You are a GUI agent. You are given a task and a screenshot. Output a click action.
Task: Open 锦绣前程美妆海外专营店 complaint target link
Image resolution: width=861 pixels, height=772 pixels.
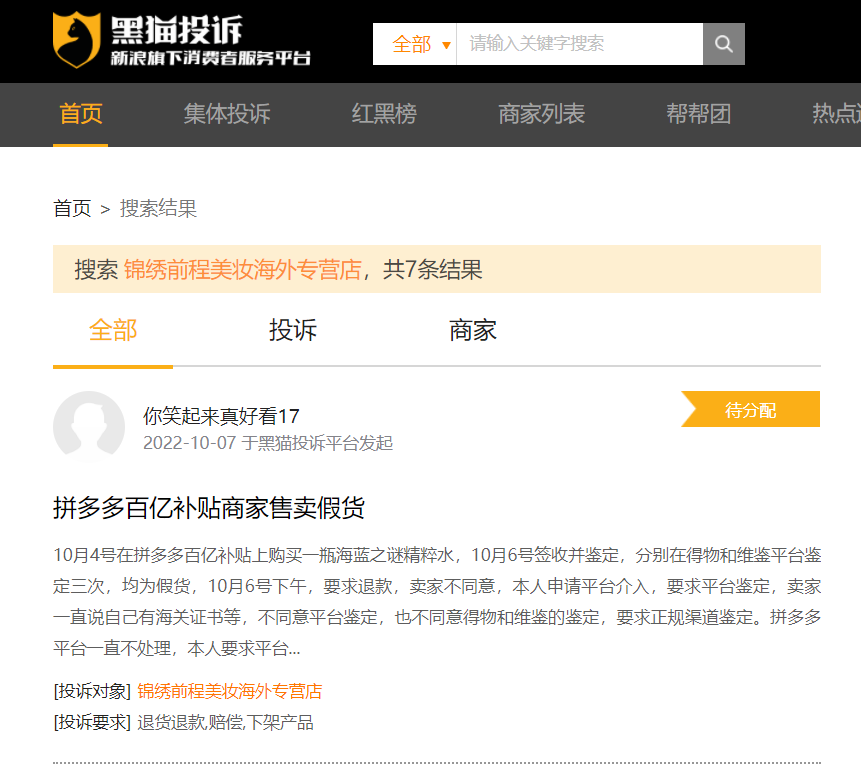pyautogui.click(x=230, y=691)
